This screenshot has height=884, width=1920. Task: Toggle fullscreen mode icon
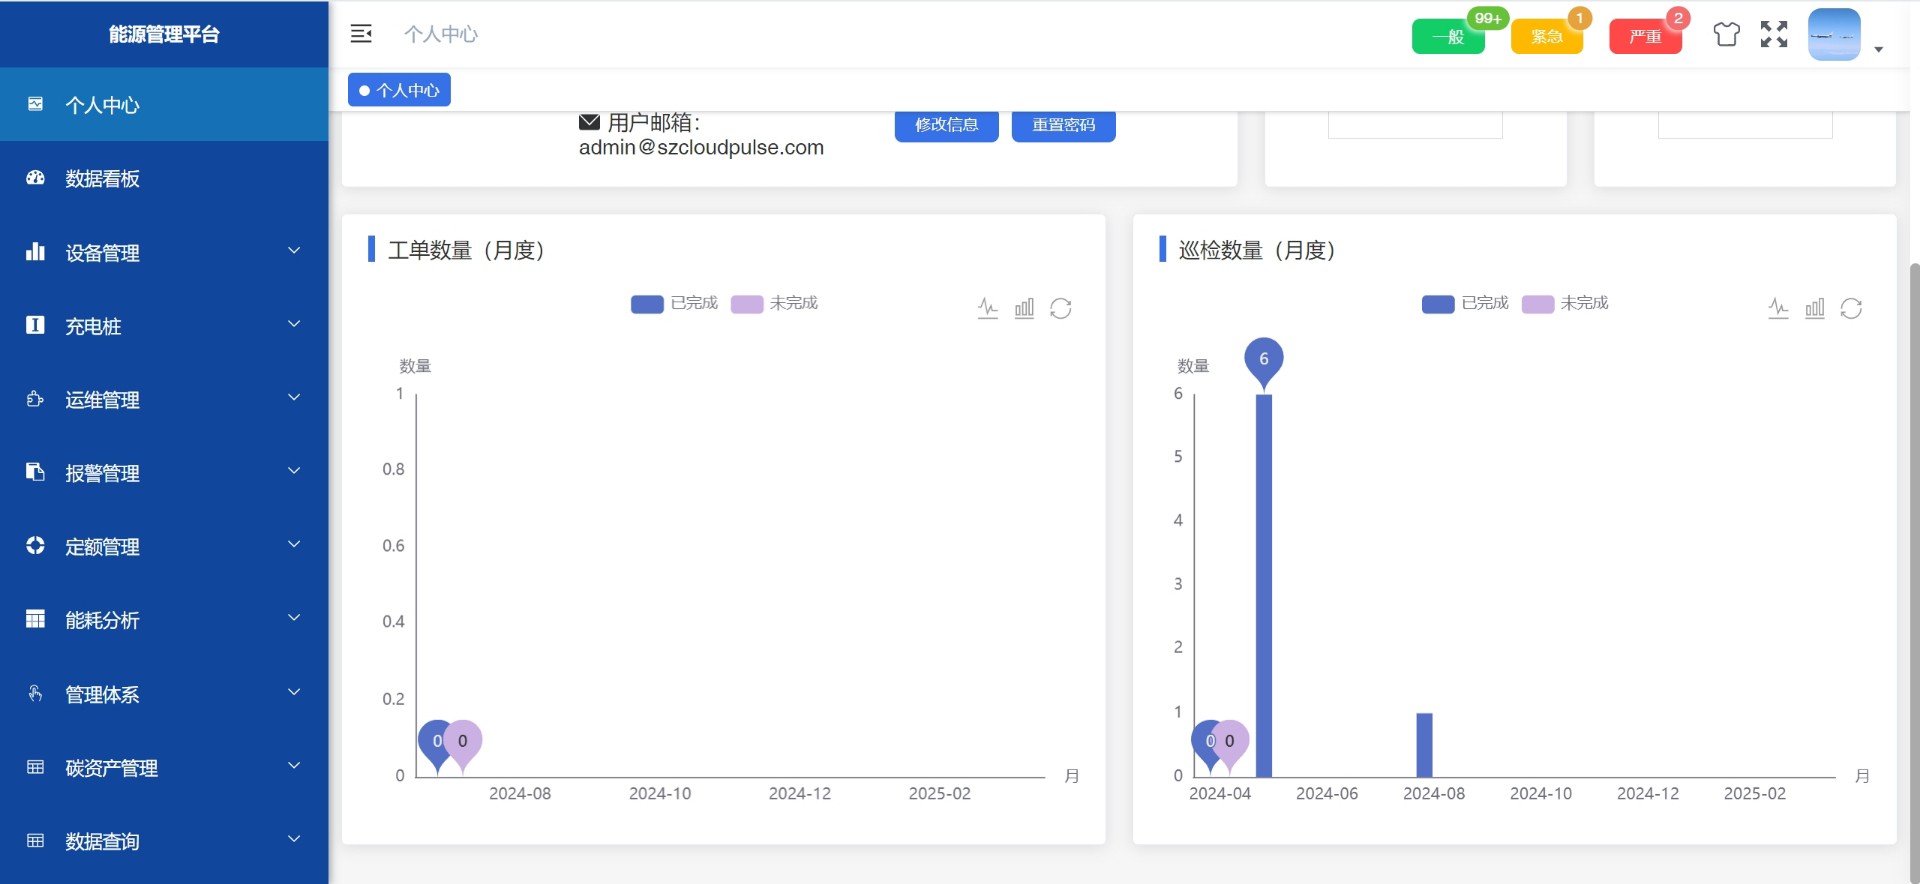pyautogui.click(x=1774, y=35)
